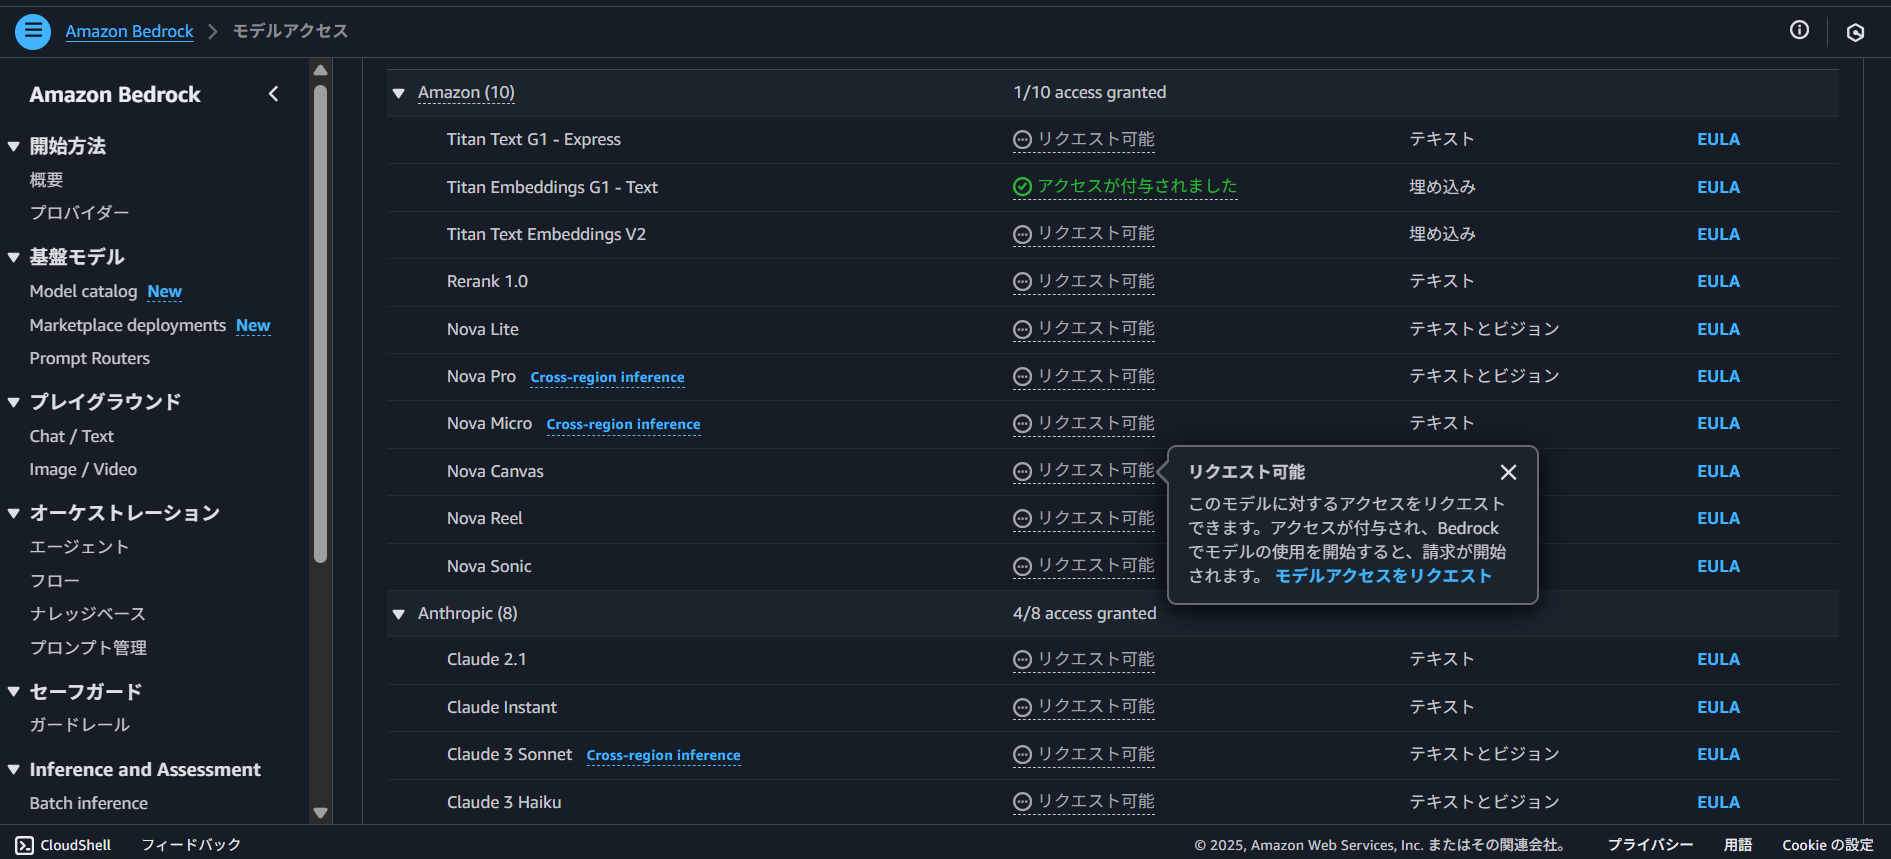1891x859 pixels.
Task: Click the sidebar scrollbar up arrow
Action: click(320, 70)
